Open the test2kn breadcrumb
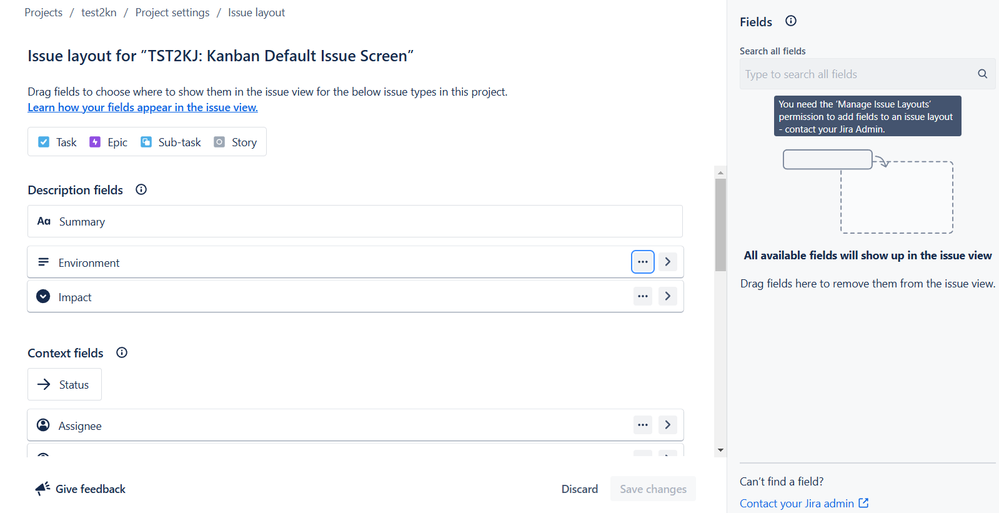Screen dimensions: 999x513 (x=99, y=13)
